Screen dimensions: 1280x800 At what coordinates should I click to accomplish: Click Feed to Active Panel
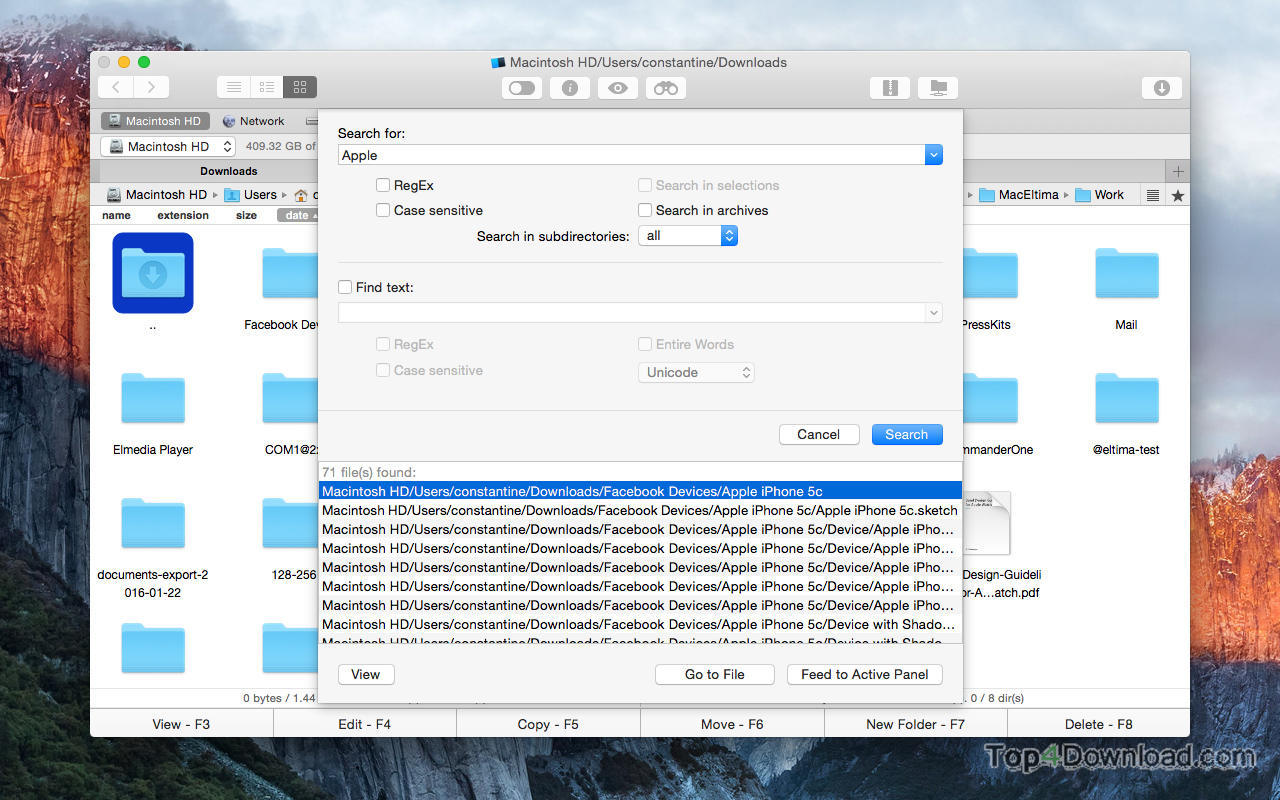(864, 674)
